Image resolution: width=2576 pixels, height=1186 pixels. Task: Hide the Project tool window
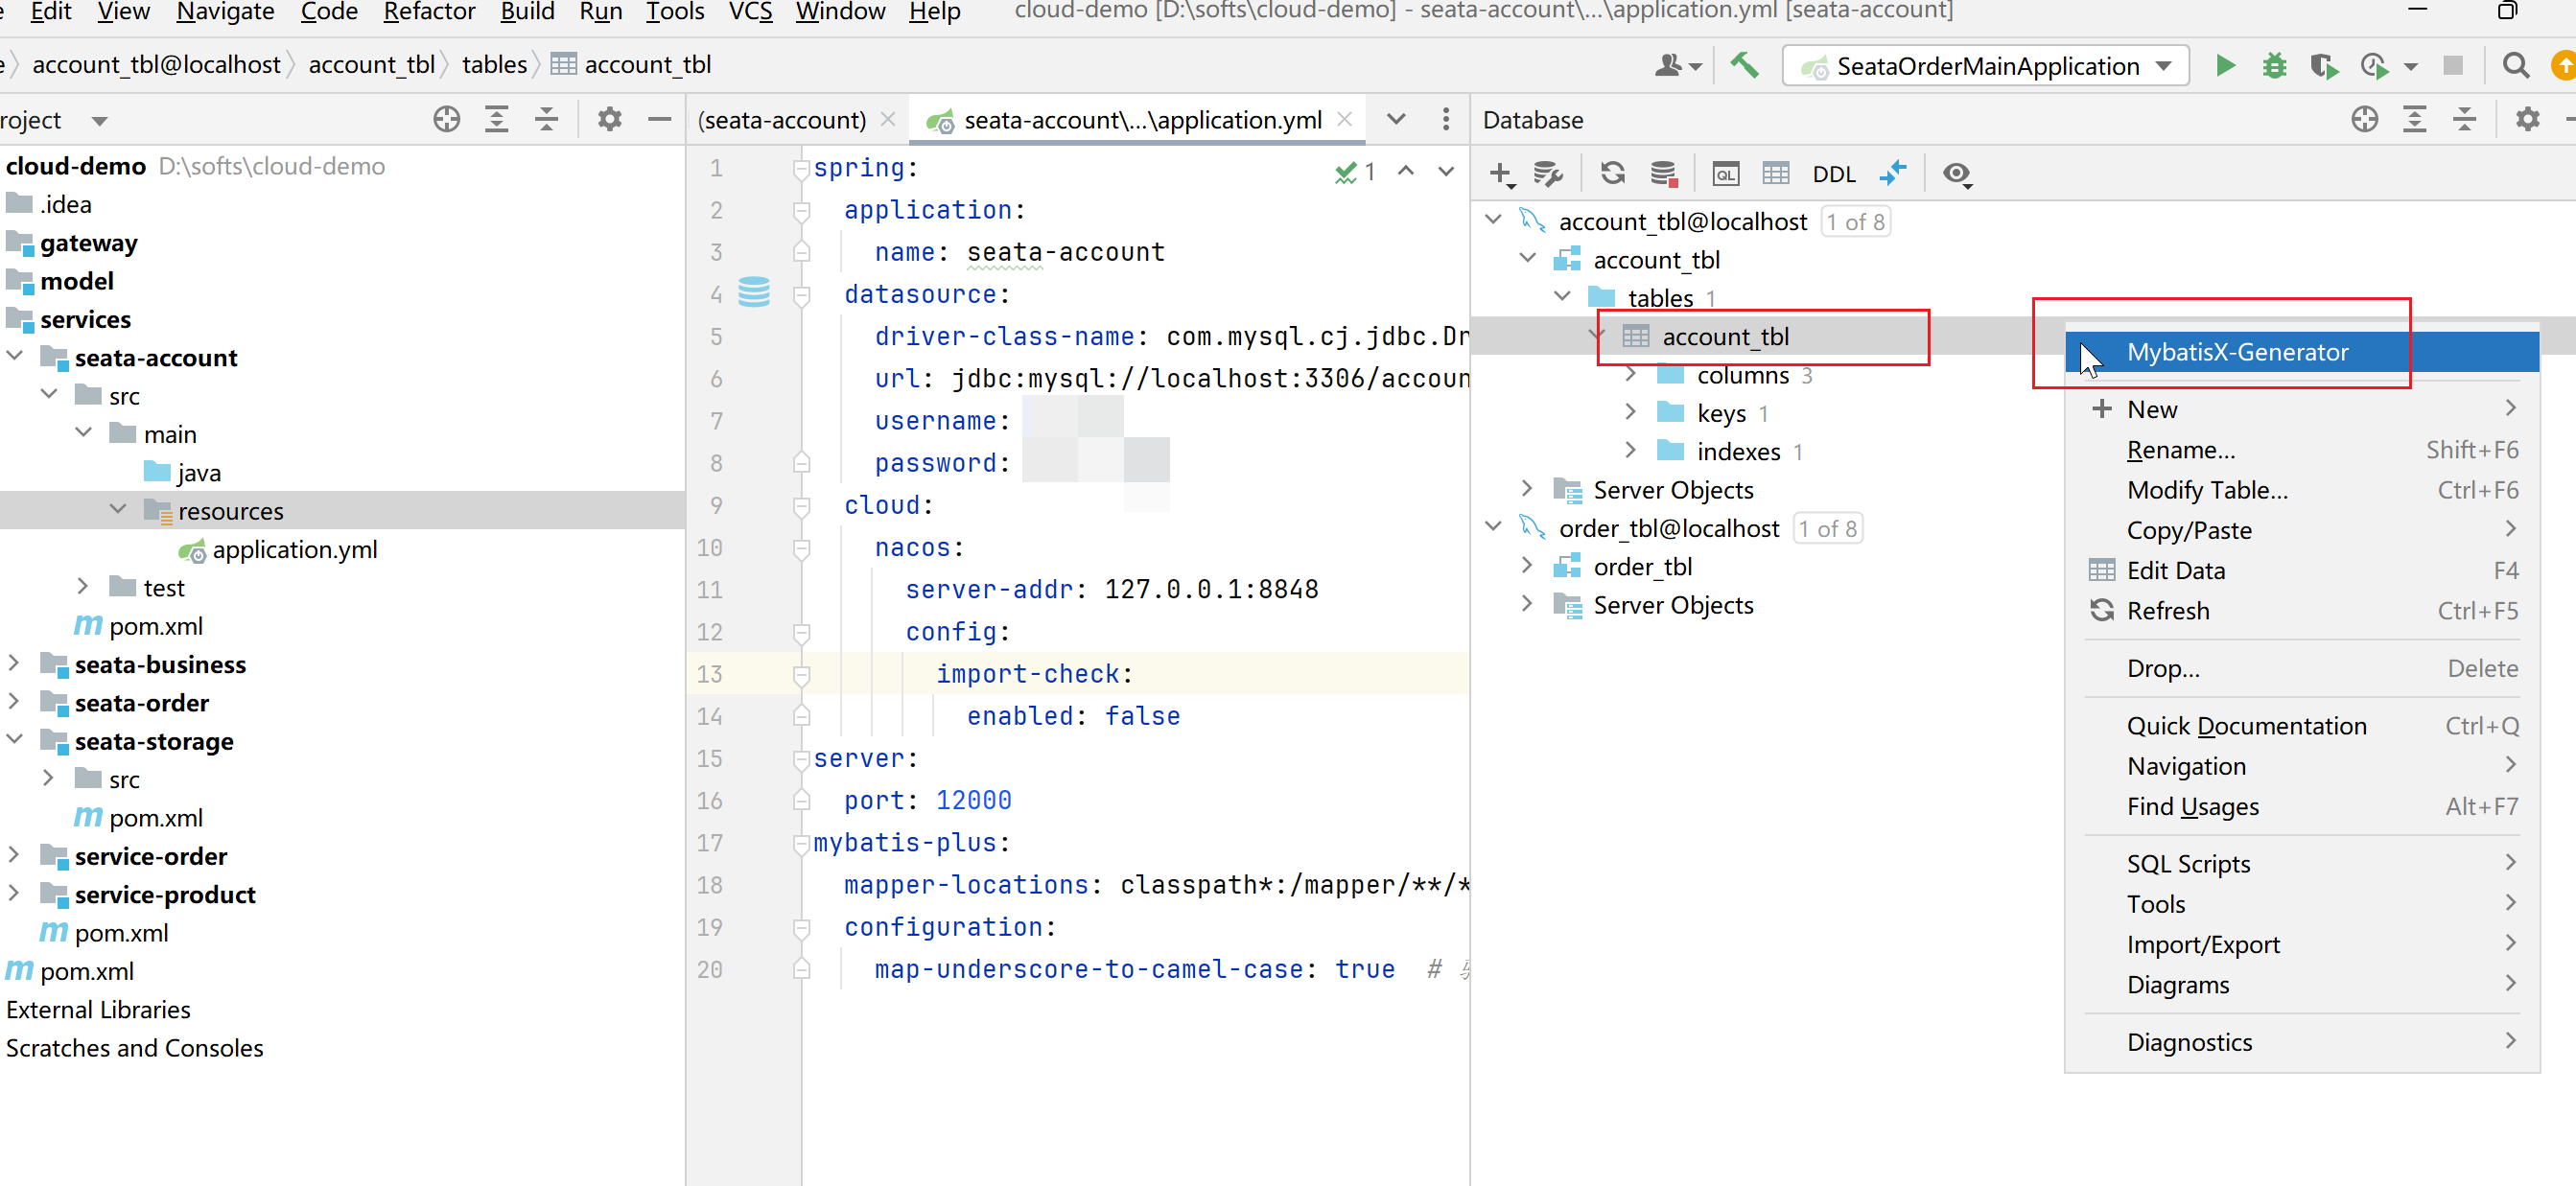pos(659,120)
